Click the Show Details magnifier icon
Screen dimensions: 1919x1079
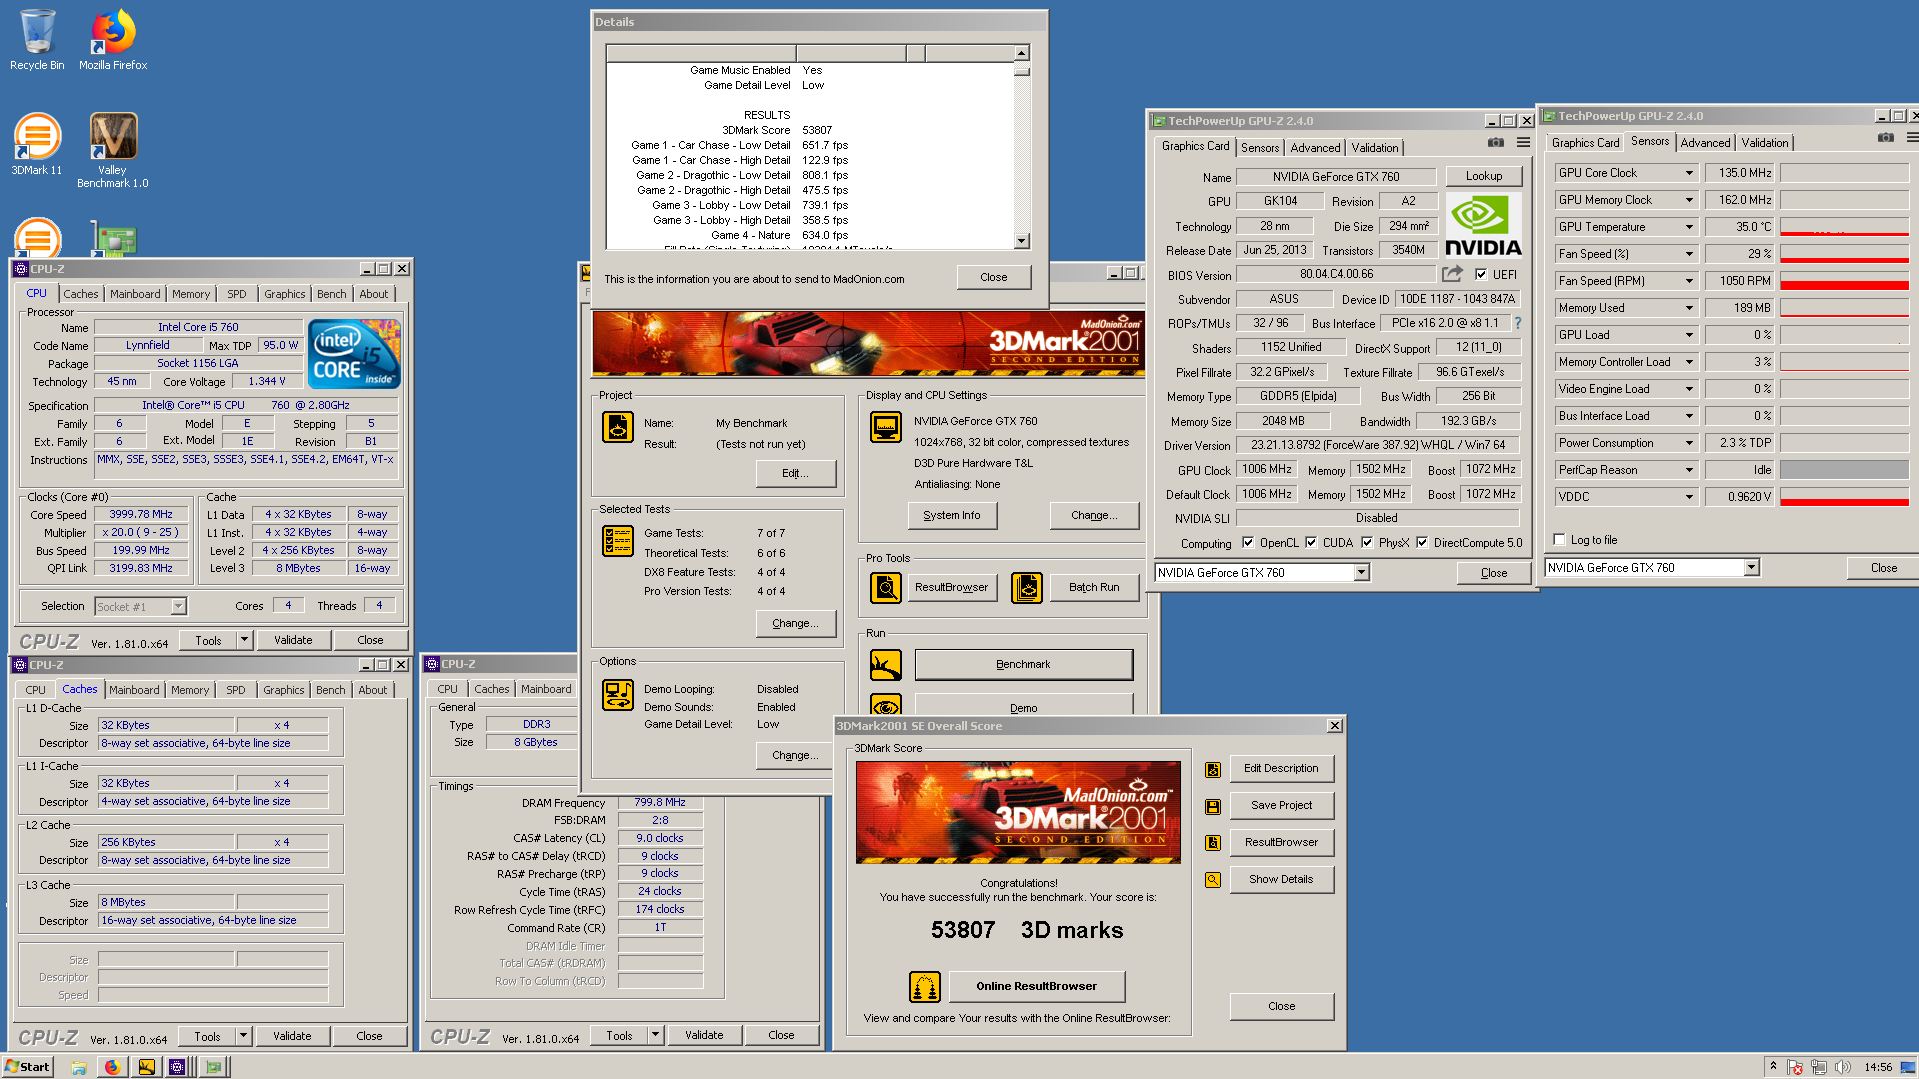tap(1212, 880)
